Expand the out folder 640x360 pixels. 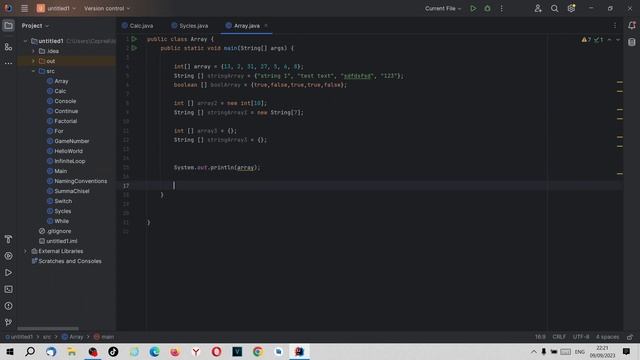(x=33, y=61)
